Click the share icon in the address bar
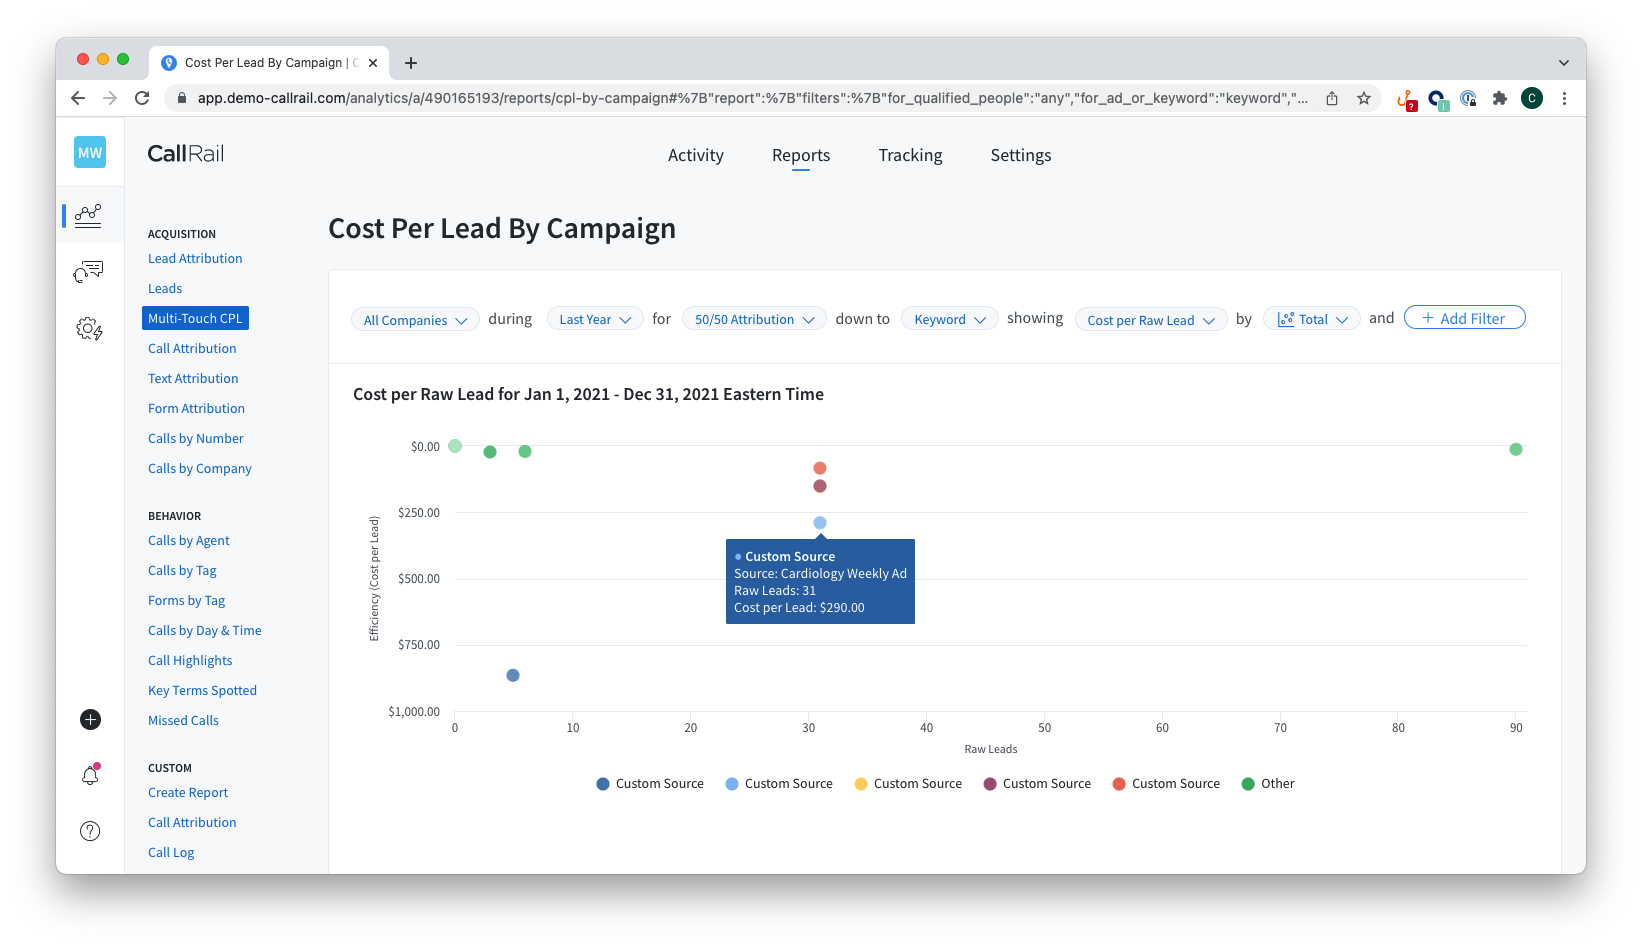Screen dimensions: 1642x948 tap(1332, 98)
